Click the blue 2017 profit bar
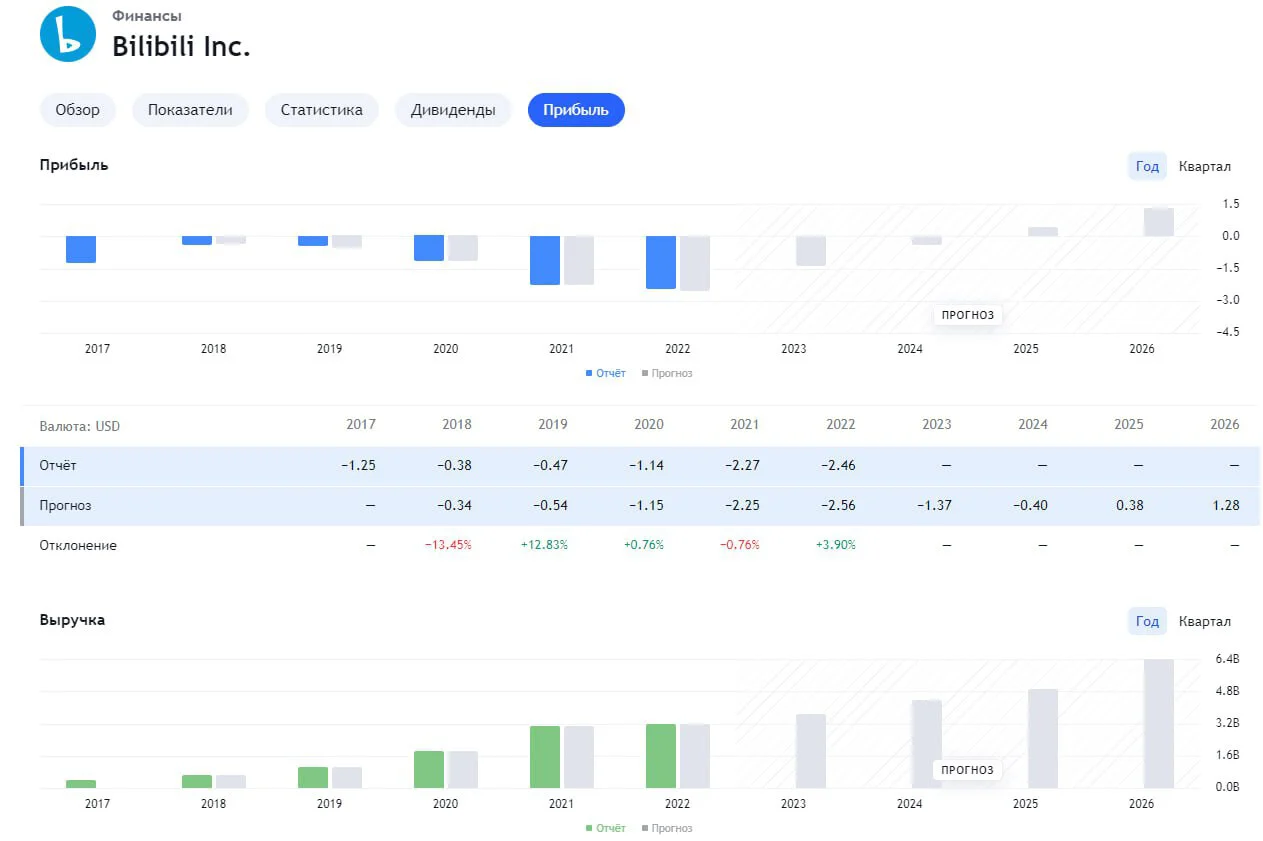This screenshot has height=841, width=1263. pyautogui.click(x=81, y=249)
